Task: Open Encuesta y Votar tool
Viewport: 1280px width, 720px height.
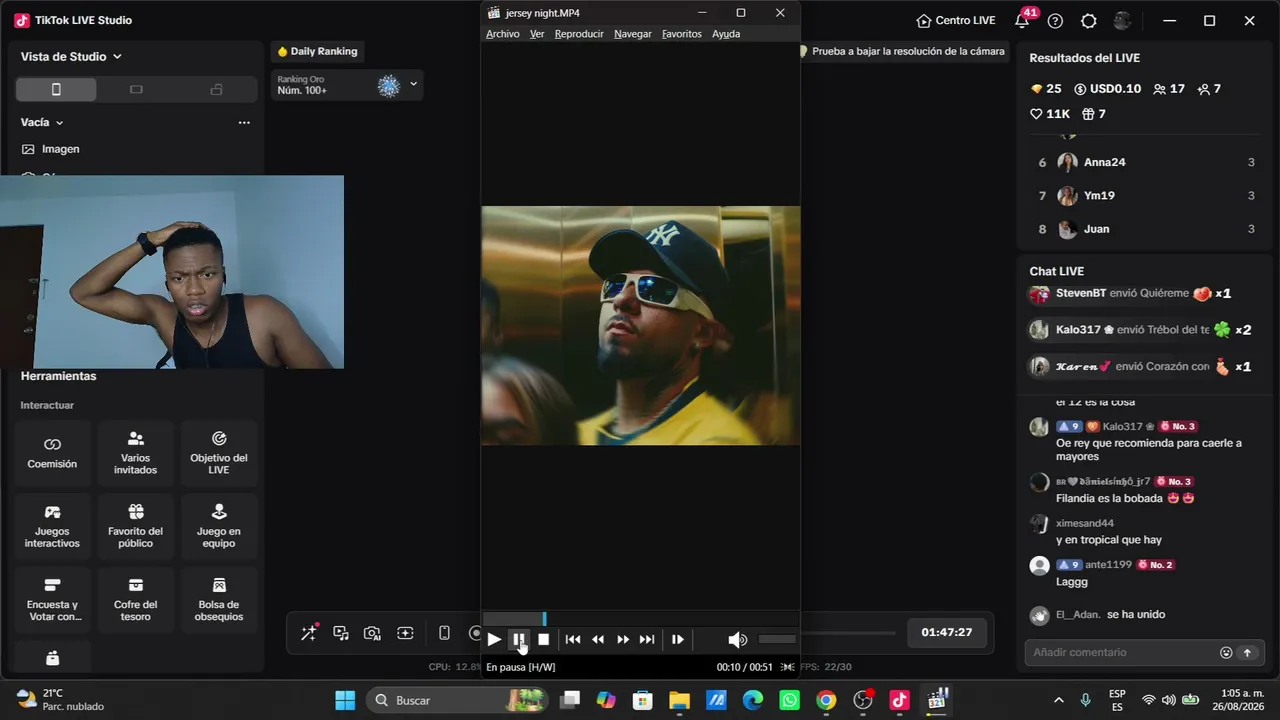Action: click(x=52, y=598)
